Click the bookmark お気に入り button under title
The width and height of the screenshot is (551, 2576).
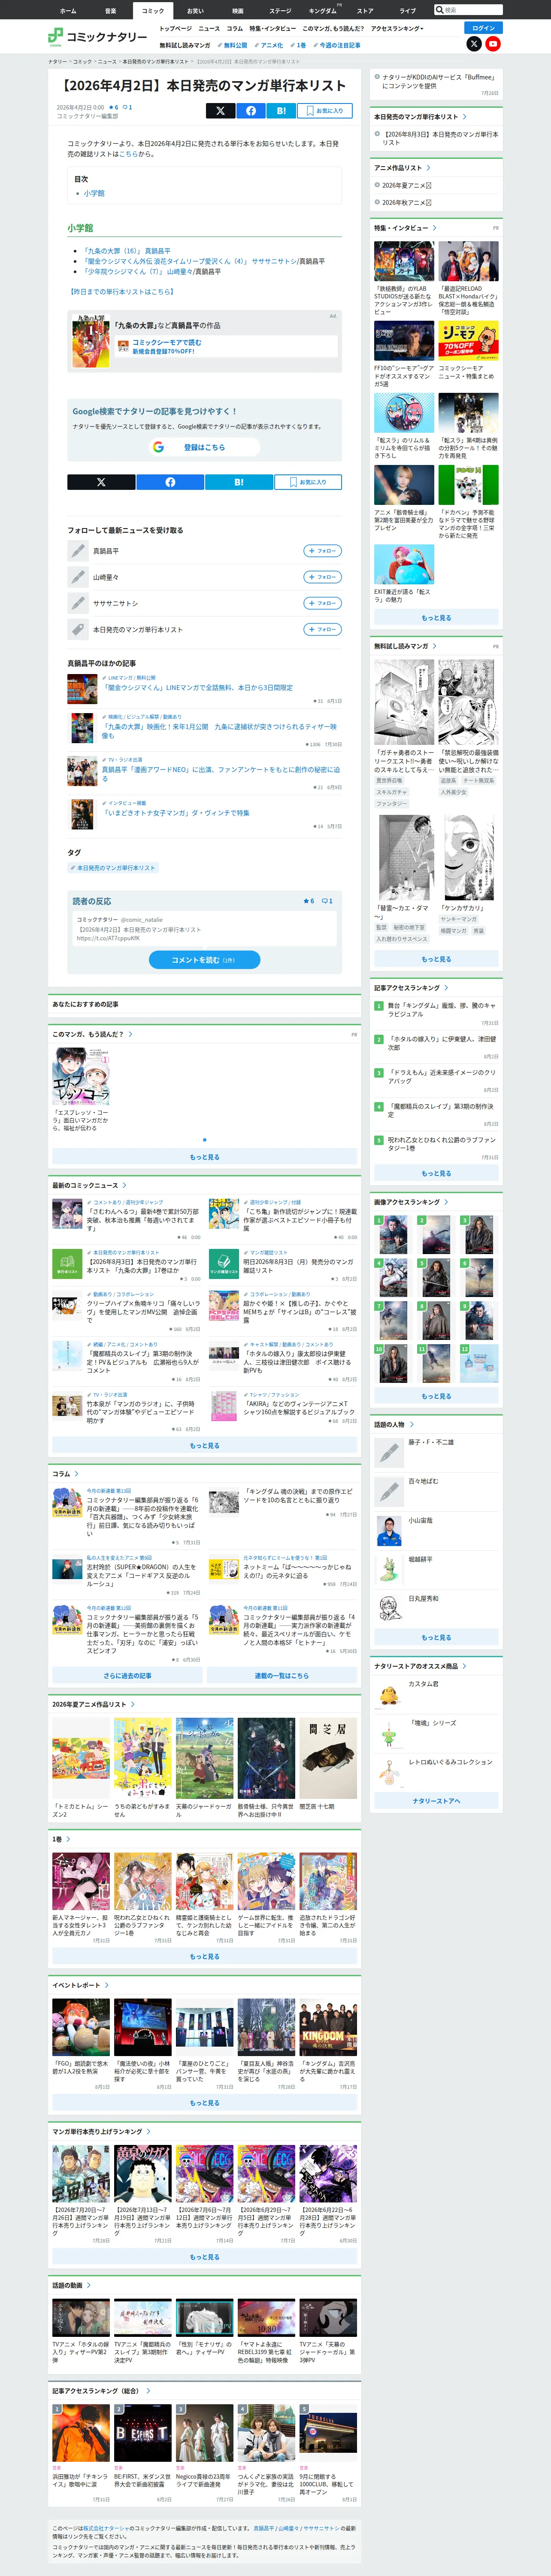[325, 111]
